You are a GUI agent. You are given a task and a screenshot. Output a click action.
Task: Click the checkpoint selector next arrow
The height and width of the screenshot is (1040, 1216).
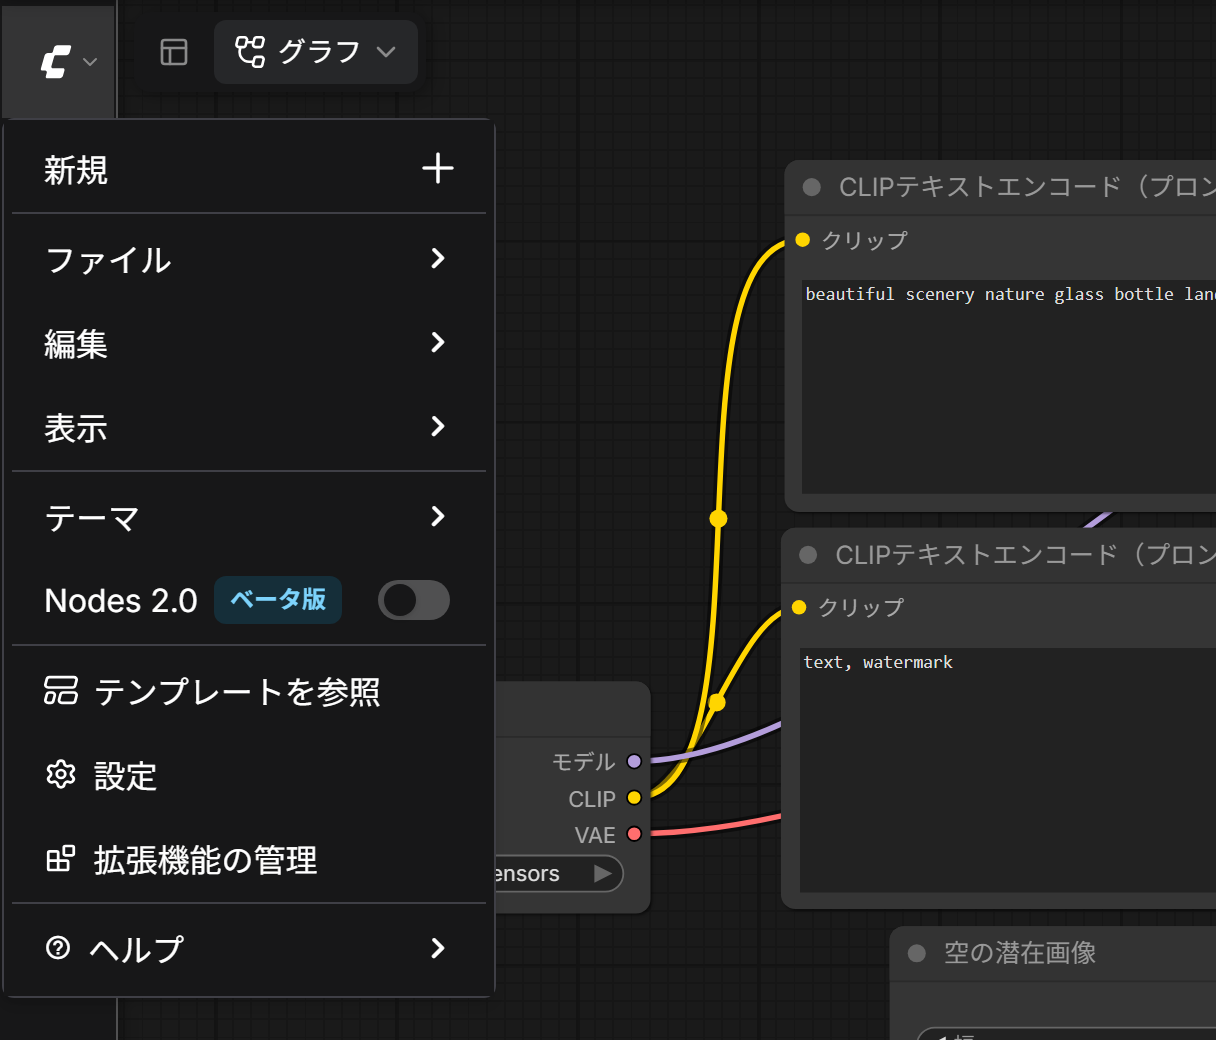(602, 873)
